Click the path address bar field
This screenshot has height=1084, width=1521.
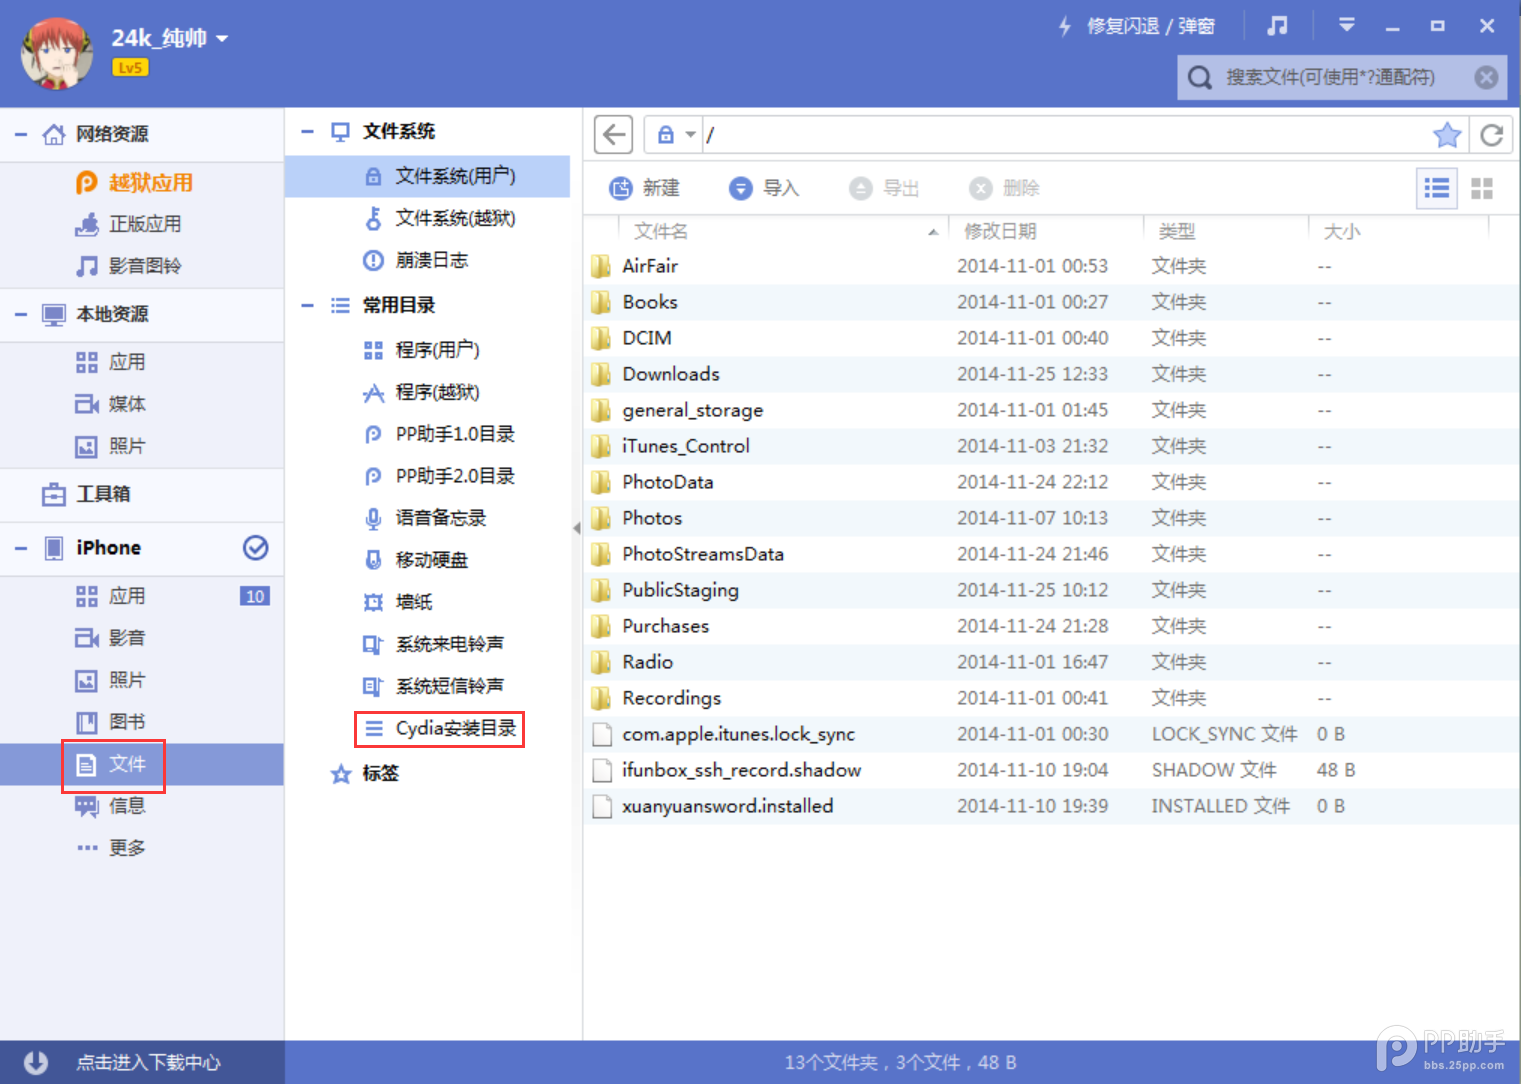(x=1065, y=134)
